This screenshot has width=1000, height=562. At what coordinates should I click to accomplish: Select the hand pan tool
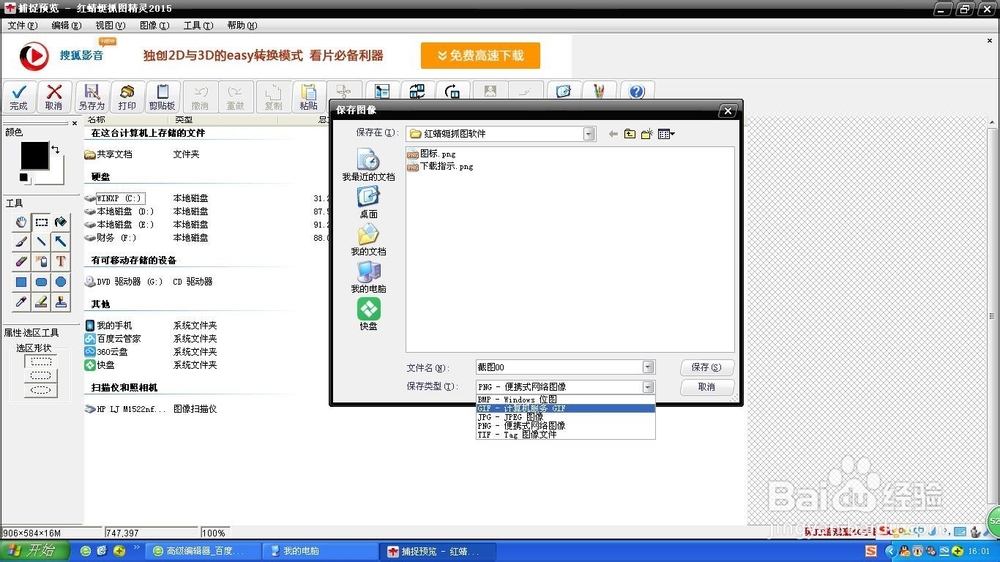pos(21,222)
